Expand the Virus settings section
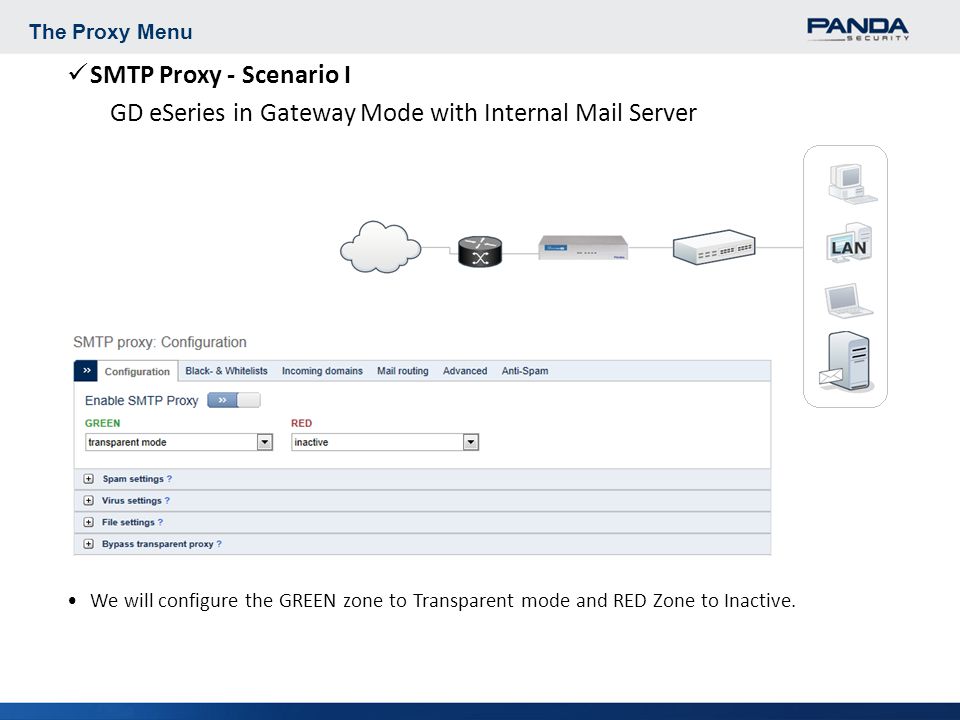Viewport: 960px width, 720px height. (x=88, y=501)
